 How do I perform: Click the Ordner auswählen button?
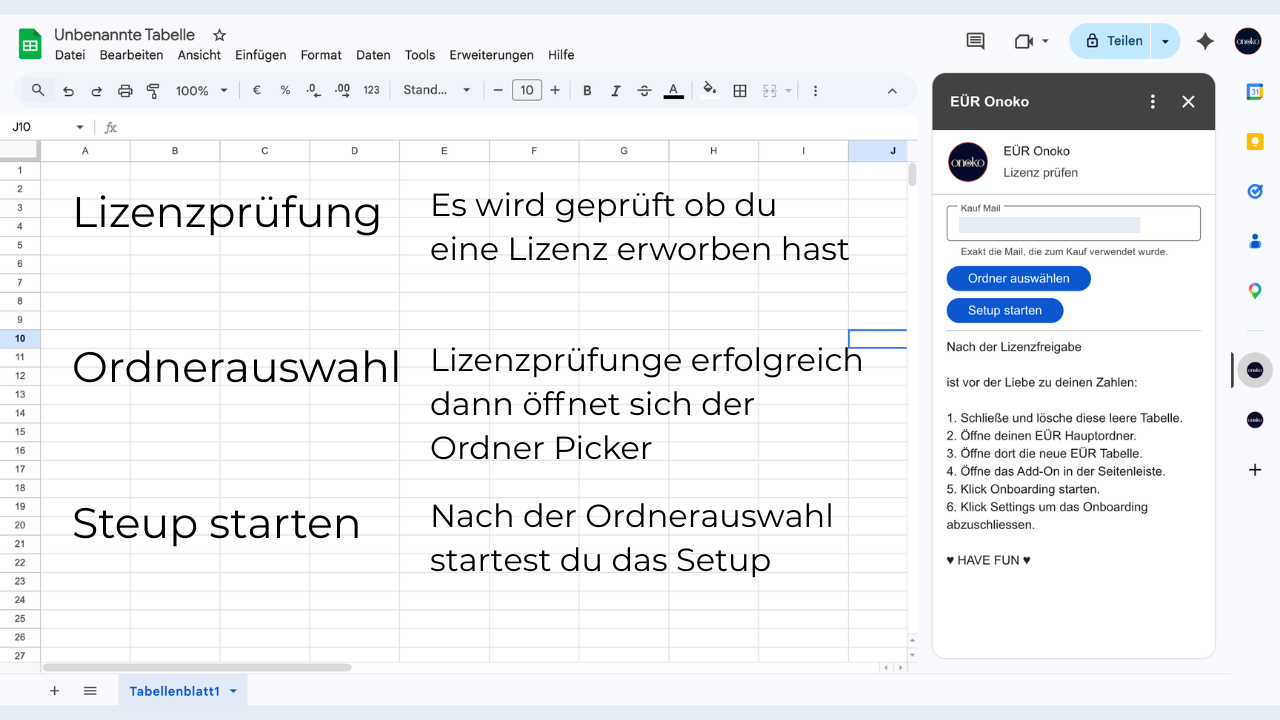[x=1018, y=278]
